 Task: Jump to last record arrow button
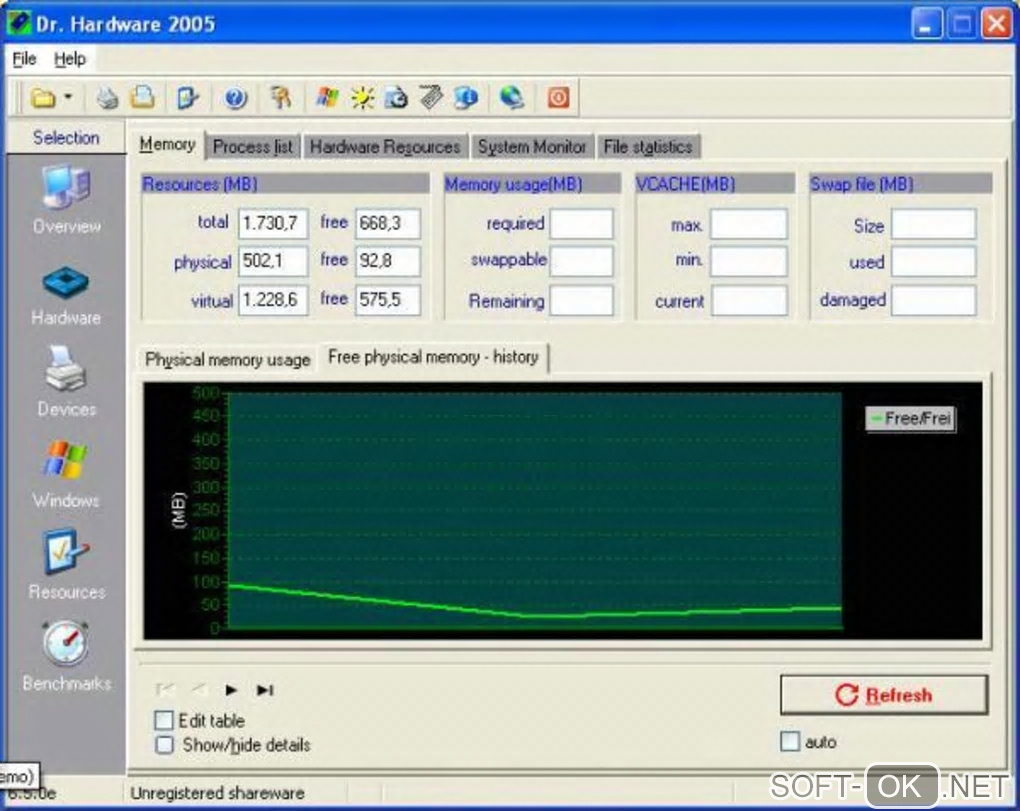pyautogui.click(x=264, y=690)
